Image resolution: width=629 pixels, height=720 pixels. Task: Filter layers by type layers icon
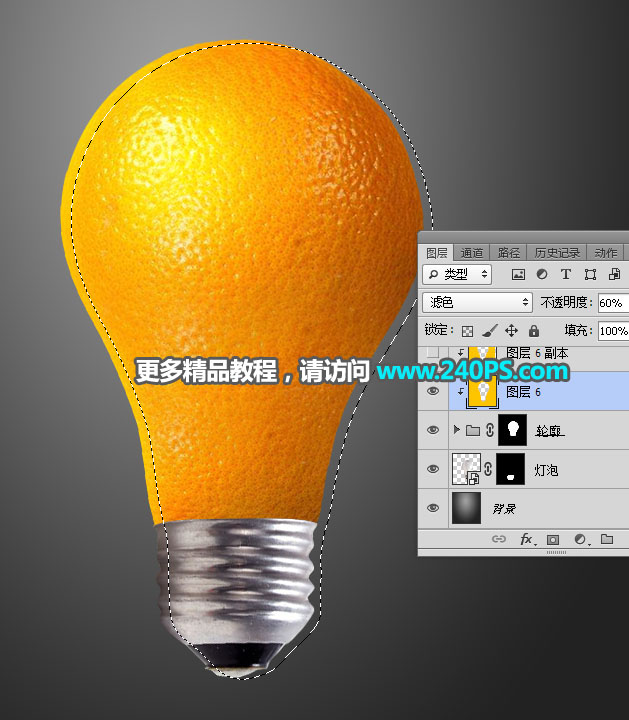[566, 275]
